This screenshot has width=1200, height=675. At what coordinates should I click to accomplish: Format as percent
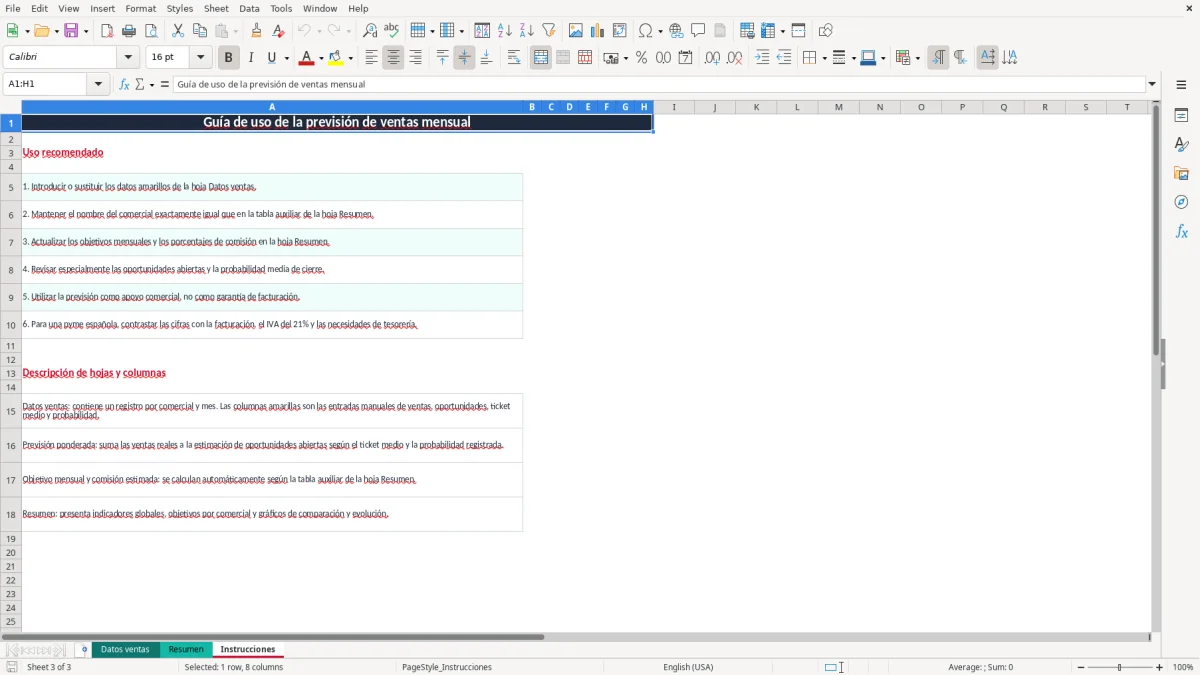[x=641, y=58]
